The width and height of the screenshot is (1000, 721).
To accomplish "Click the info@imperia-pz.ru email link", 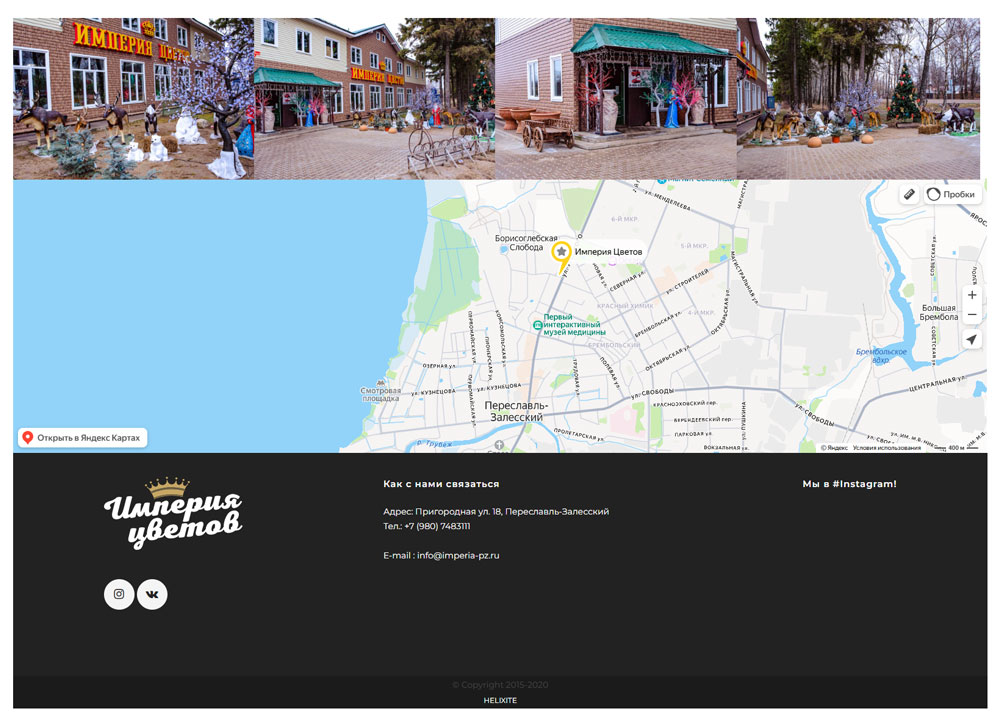I will [458, 555].
